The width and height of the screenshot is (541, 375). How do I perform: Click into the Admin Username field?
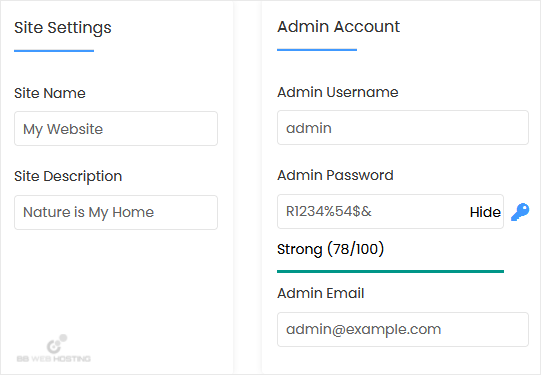(403, 128)
